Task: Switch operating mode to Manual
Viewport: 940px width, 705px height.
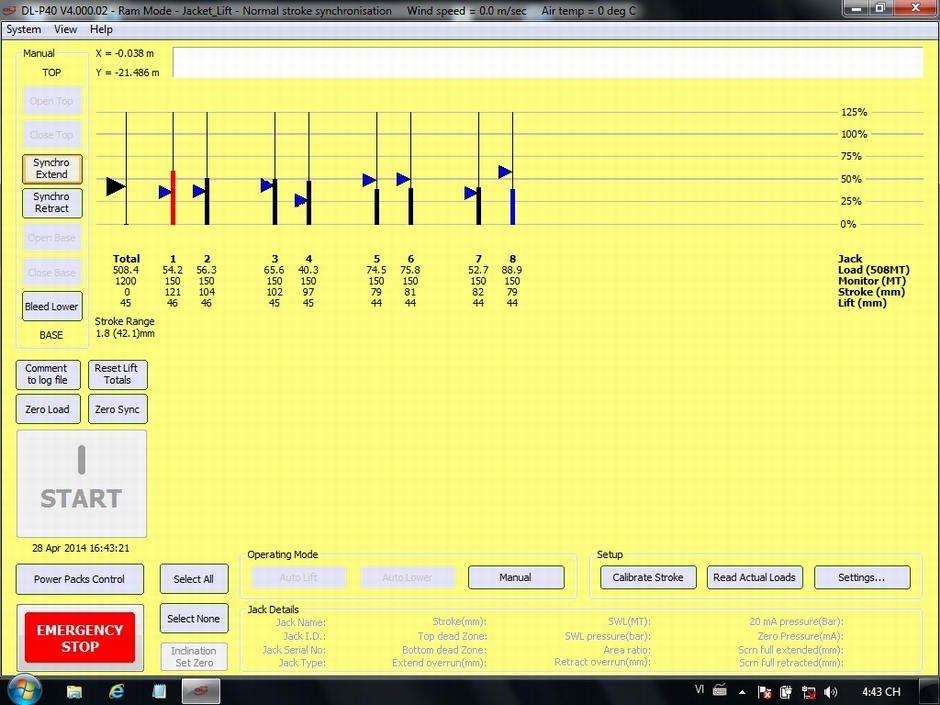Action: 516,578
